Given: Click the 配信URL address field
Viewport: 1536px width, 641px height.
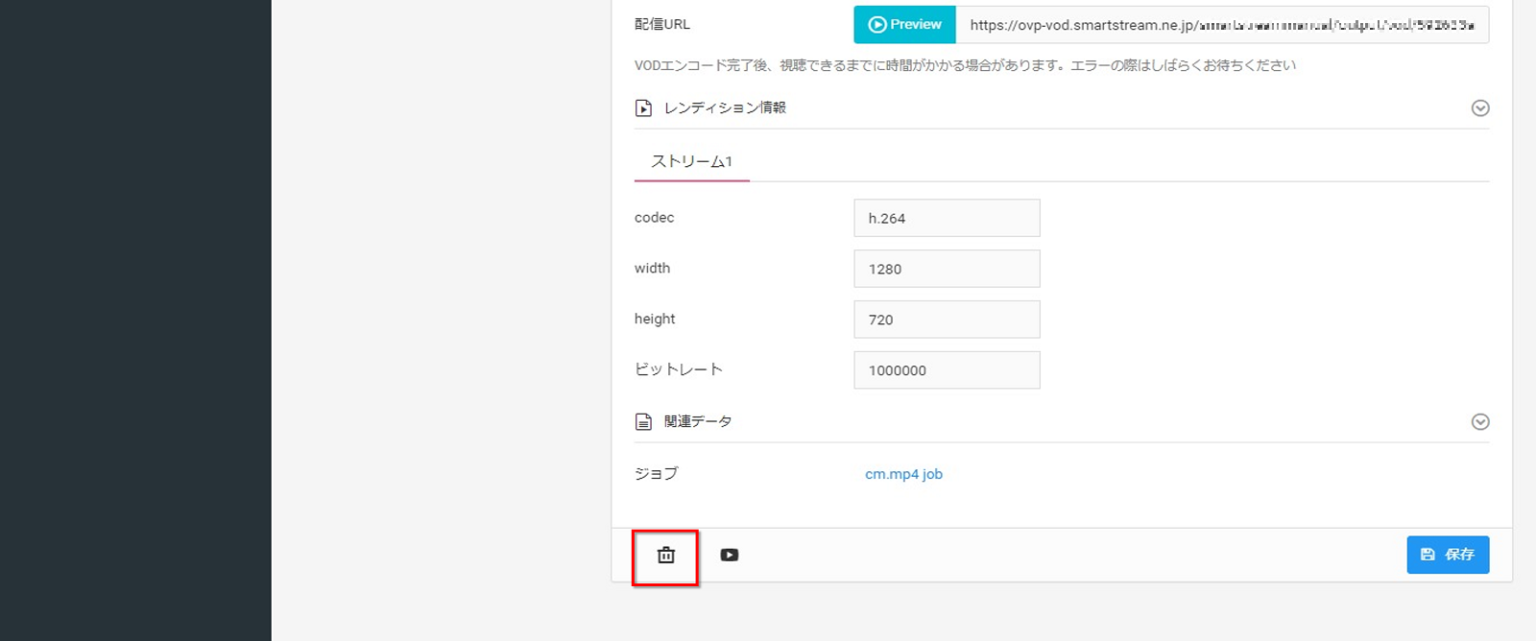Looking at the screenshot, I should [x=1221, y=25].
